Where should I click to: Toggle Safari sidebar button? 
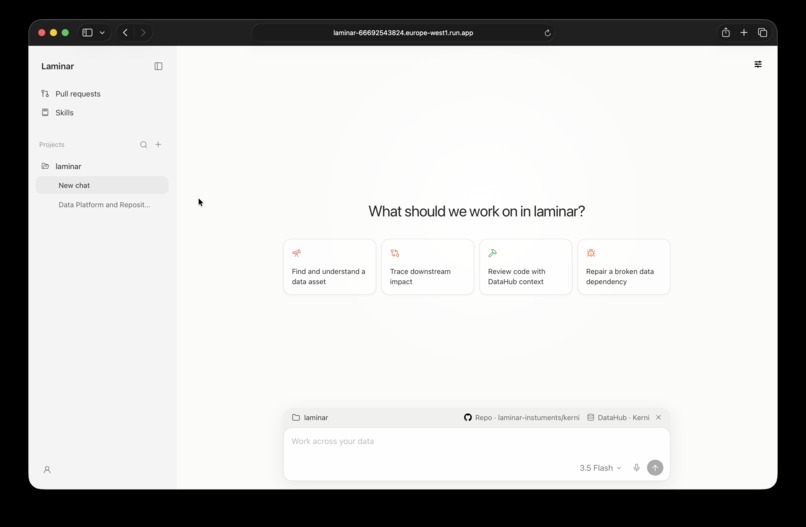pyautogui.click(x=87, y=32)
